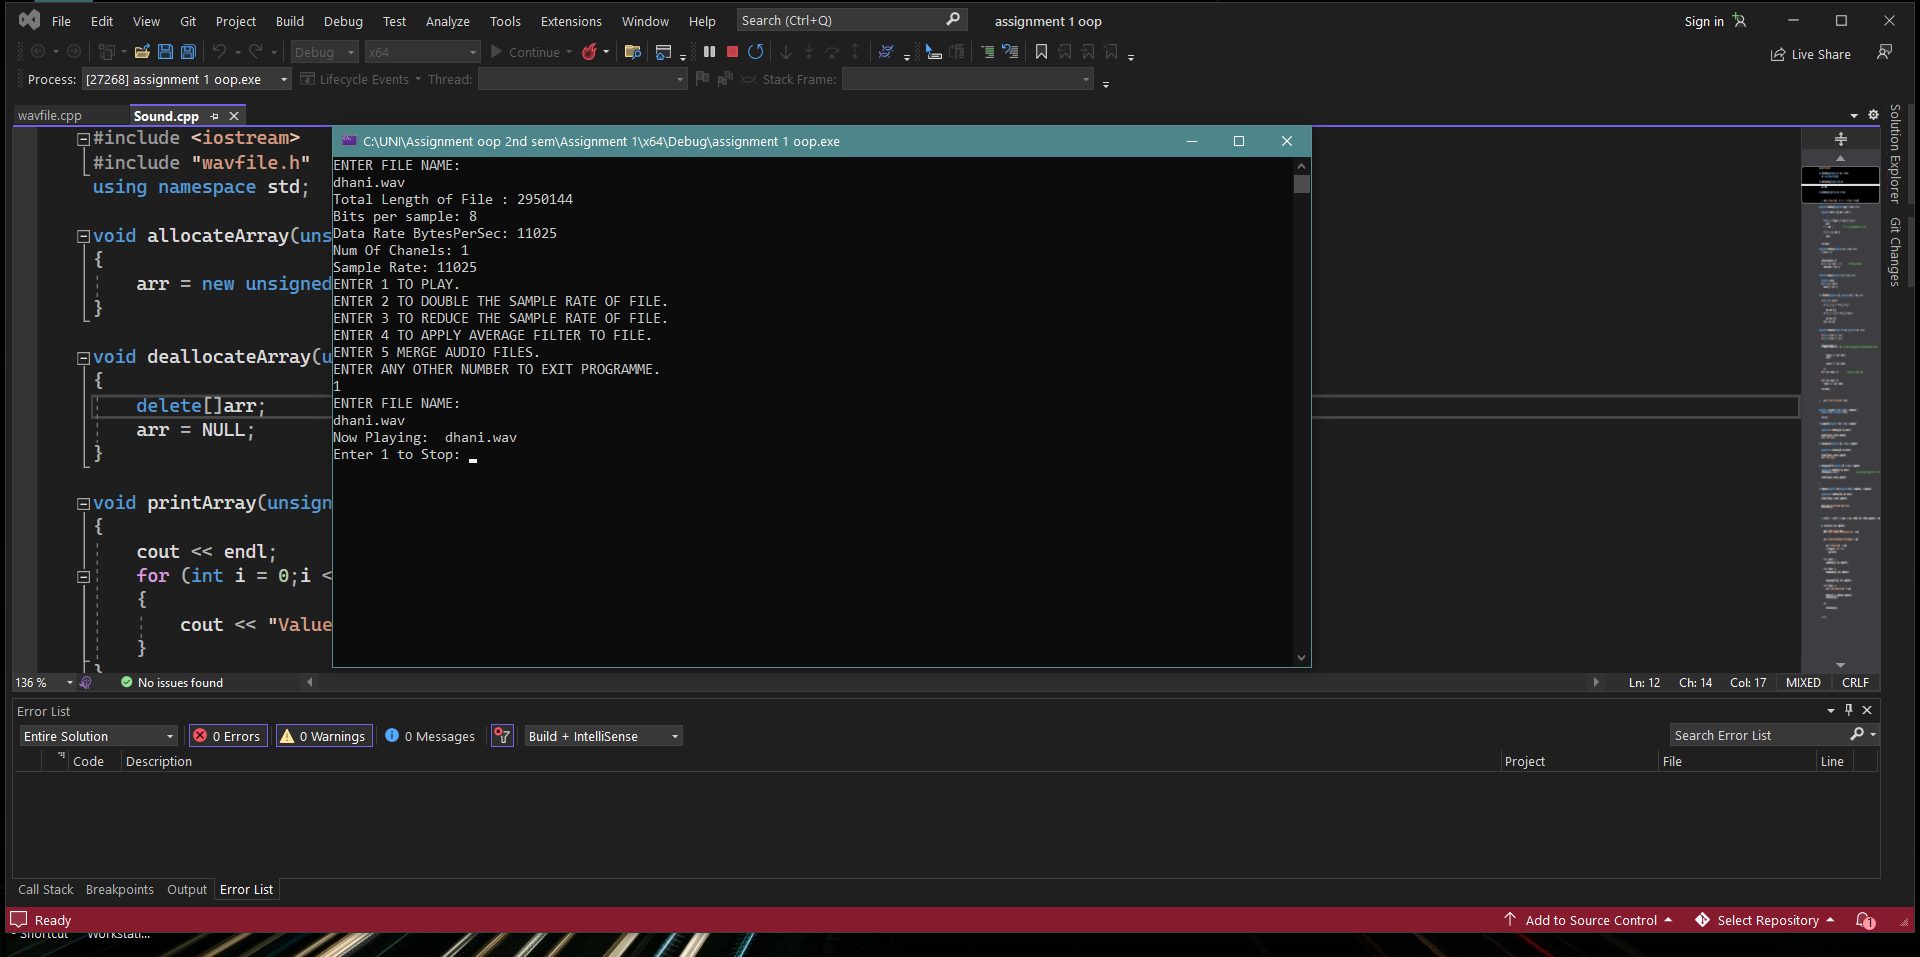Pin the Sound.cpp tab
1920x957 pixels.
click(214, 116)
